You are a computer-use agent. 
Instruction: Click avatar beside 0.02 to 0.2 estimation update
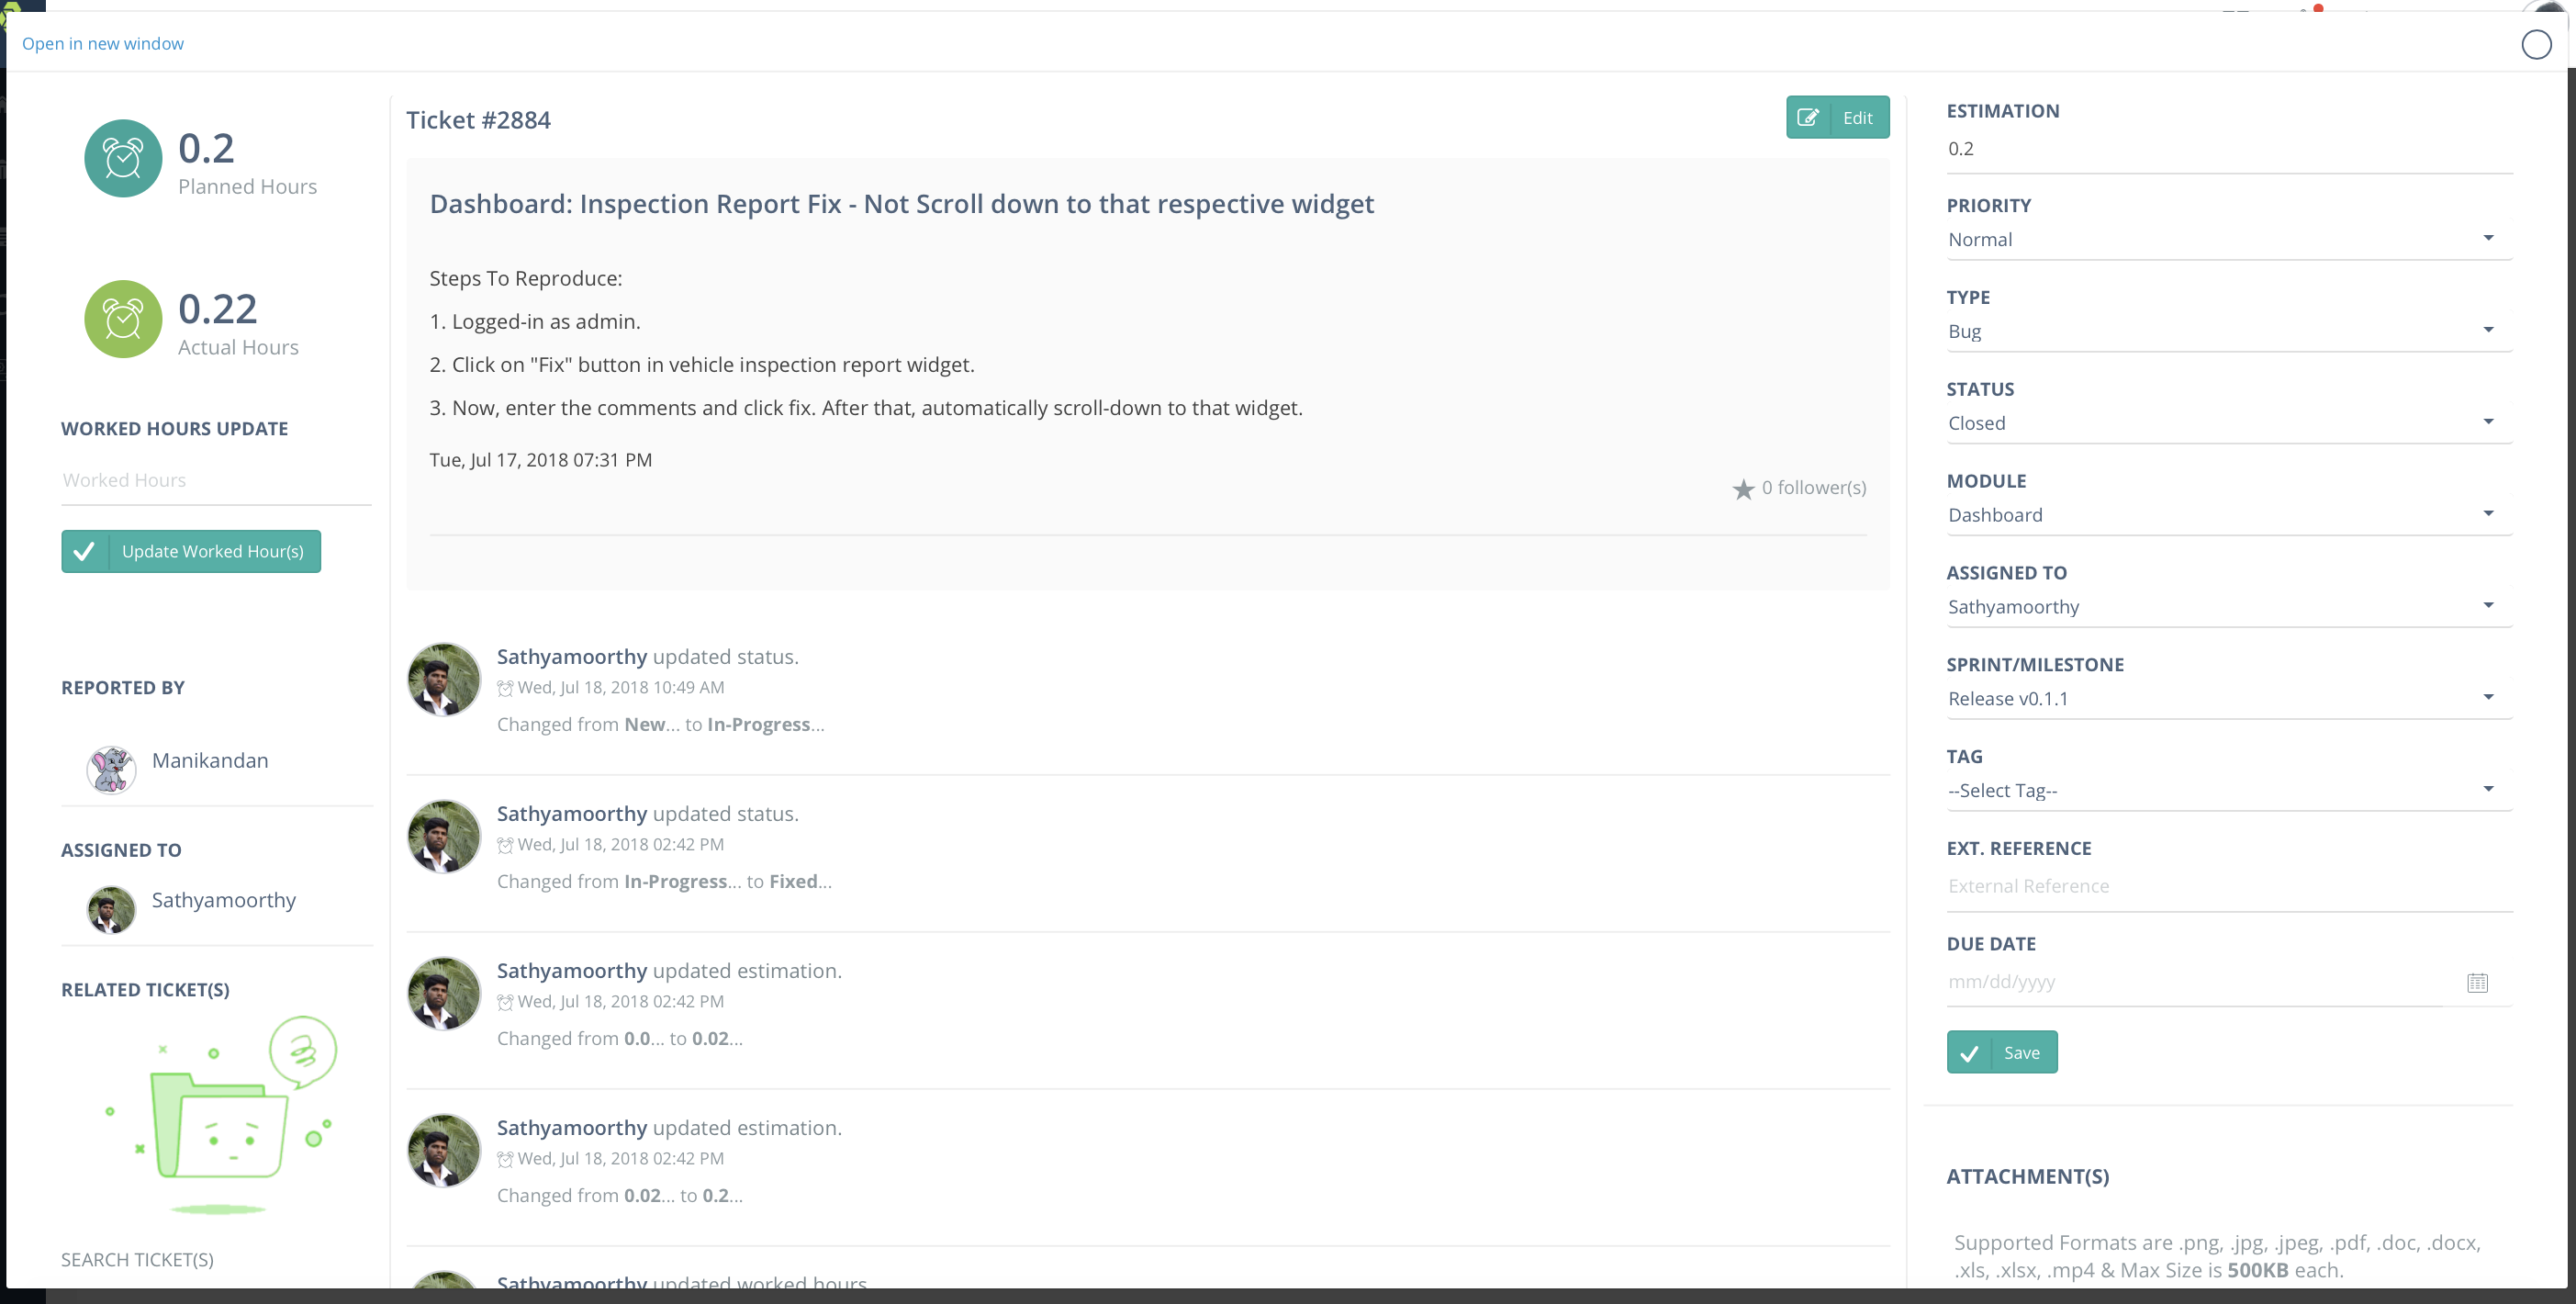coord(444,1151)
